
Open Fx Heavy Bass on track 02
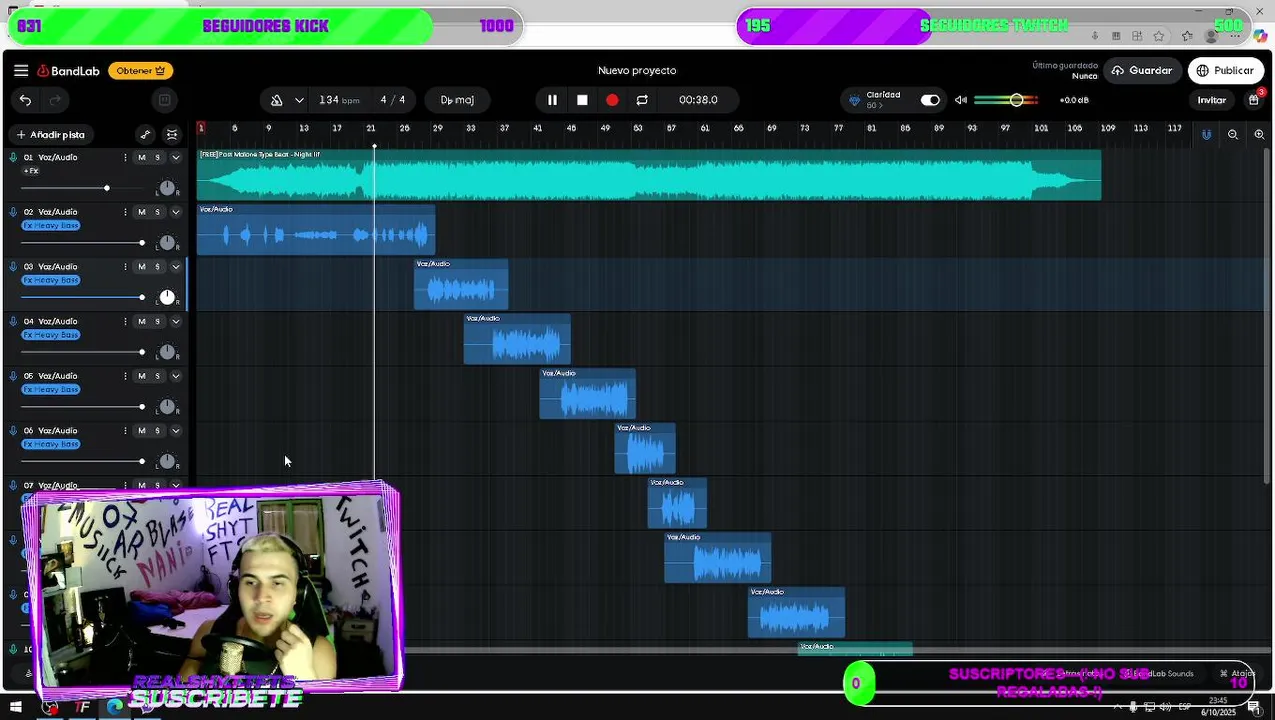[x=51, y=225]
